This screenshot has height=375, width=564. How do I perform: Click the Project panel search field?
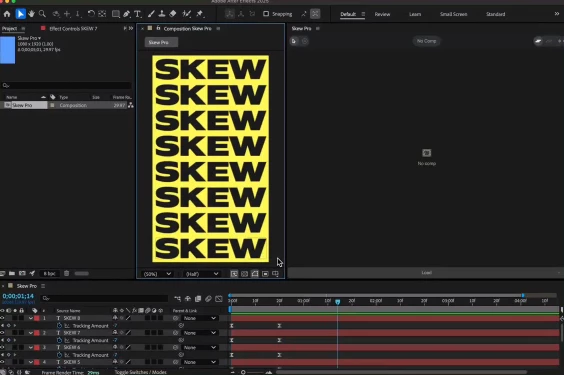tap(67, 85)
